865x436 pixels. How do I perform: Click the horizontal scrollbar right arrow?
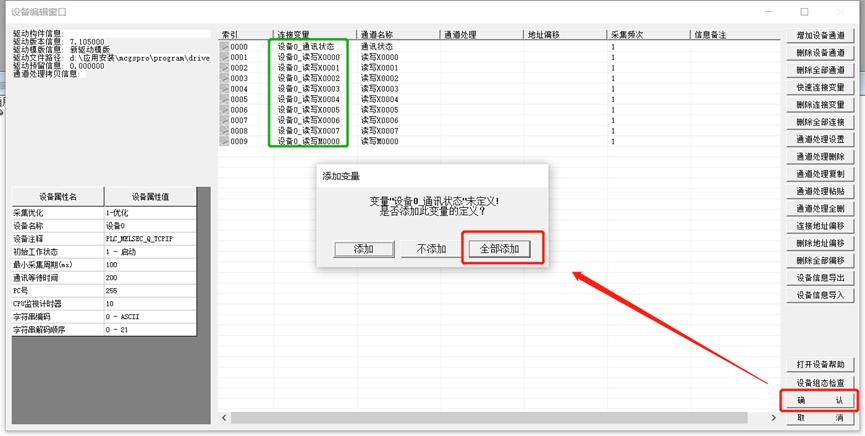(774, 418)
